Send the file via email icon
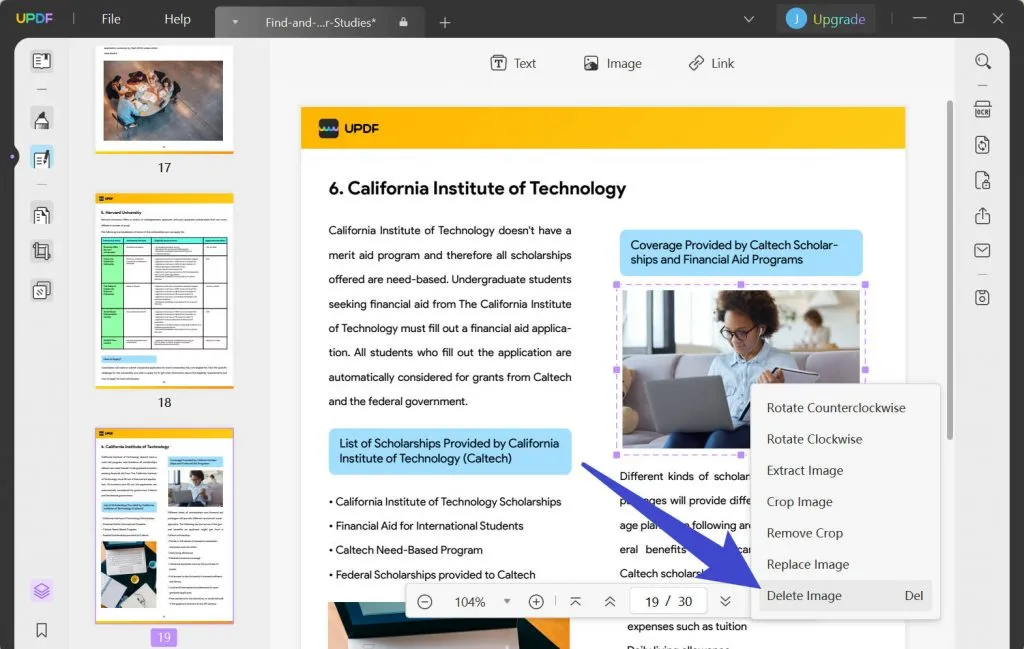The height and width of the screenshot is (649, 1024). [983, 251]
